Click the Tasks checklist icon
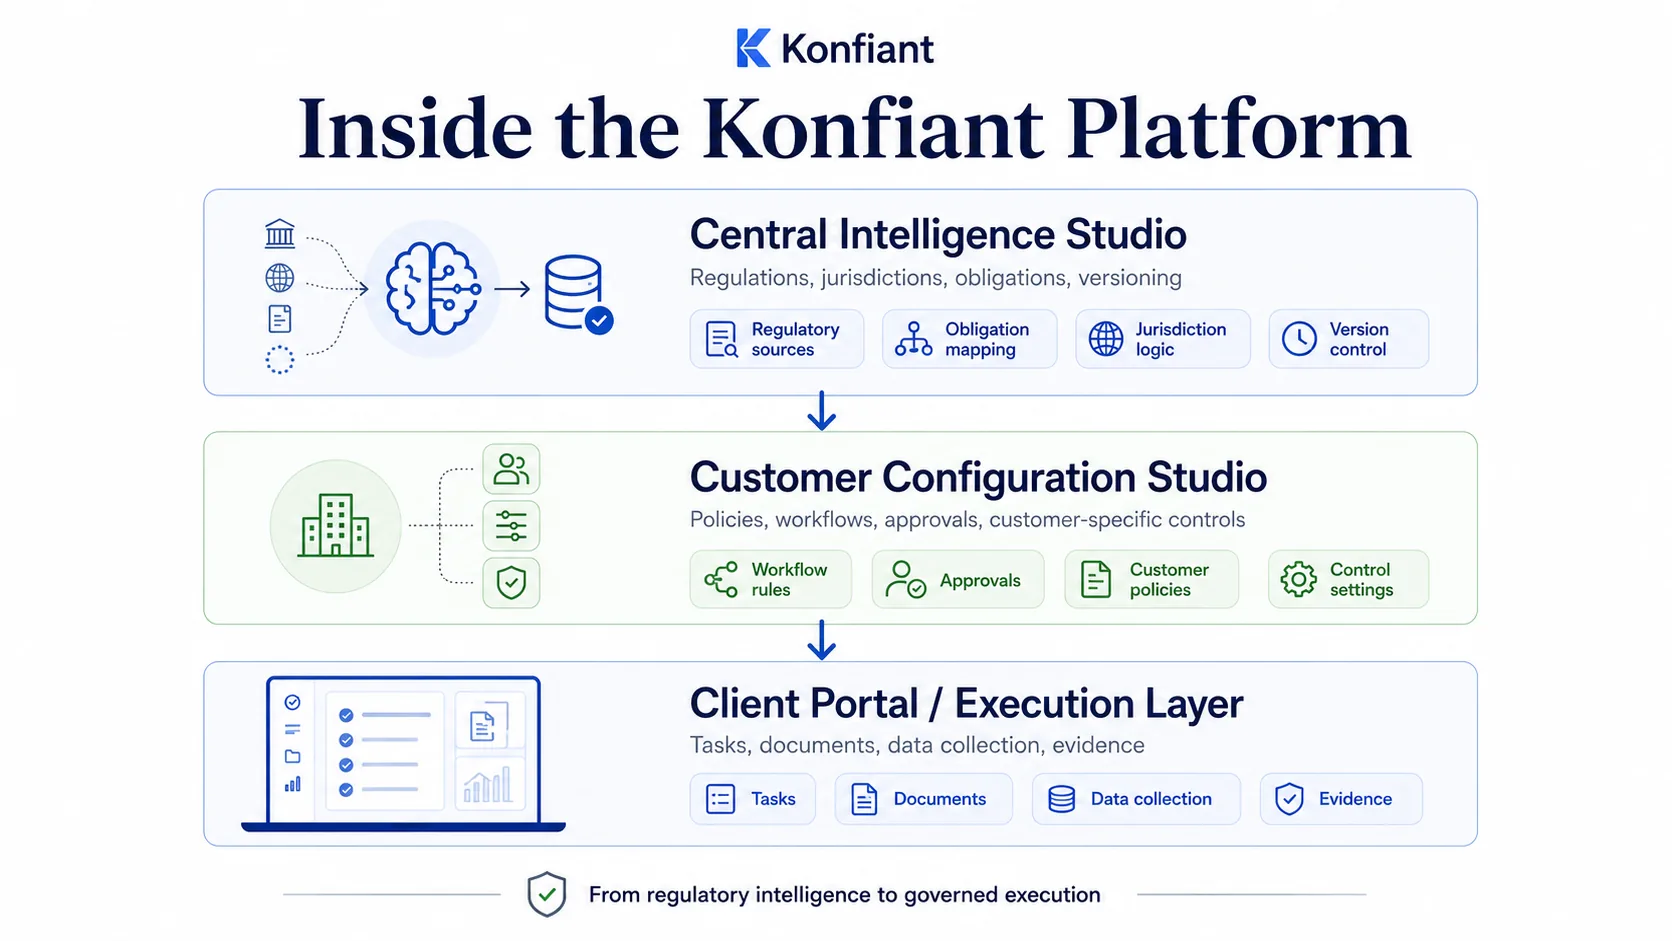 pos(721,799)
